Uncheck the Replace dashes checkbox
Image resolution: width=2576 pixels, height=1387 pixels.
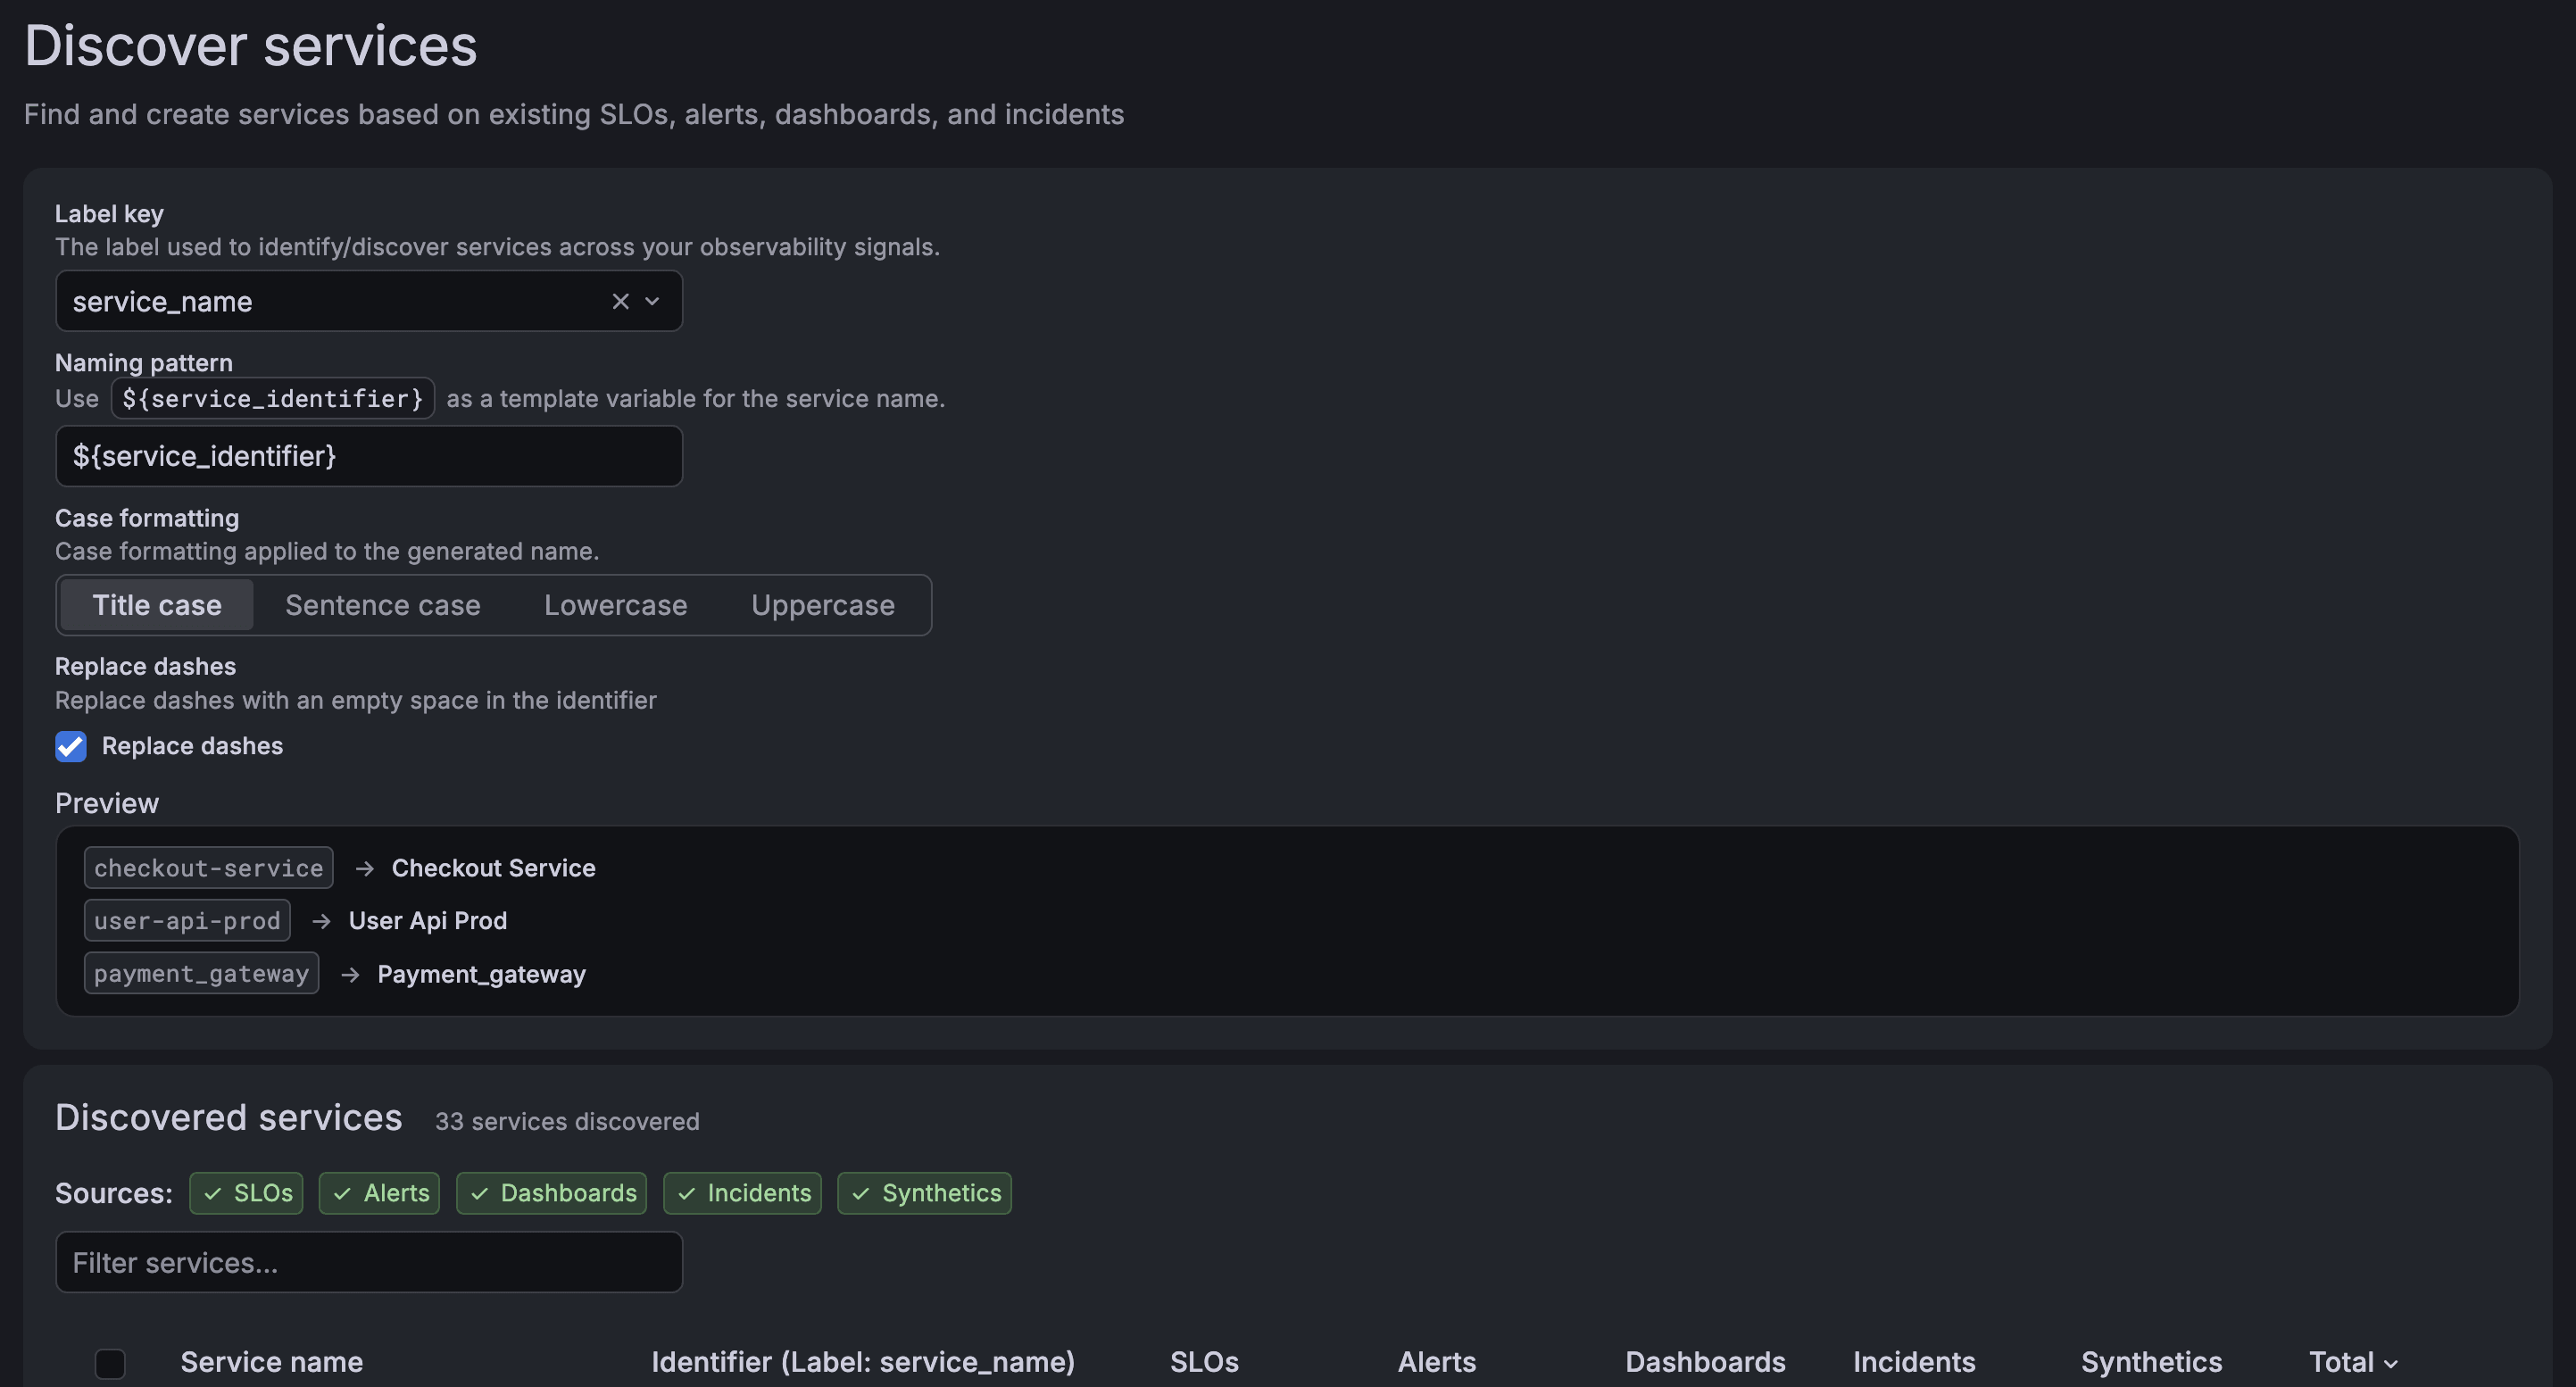click(71, 746)
